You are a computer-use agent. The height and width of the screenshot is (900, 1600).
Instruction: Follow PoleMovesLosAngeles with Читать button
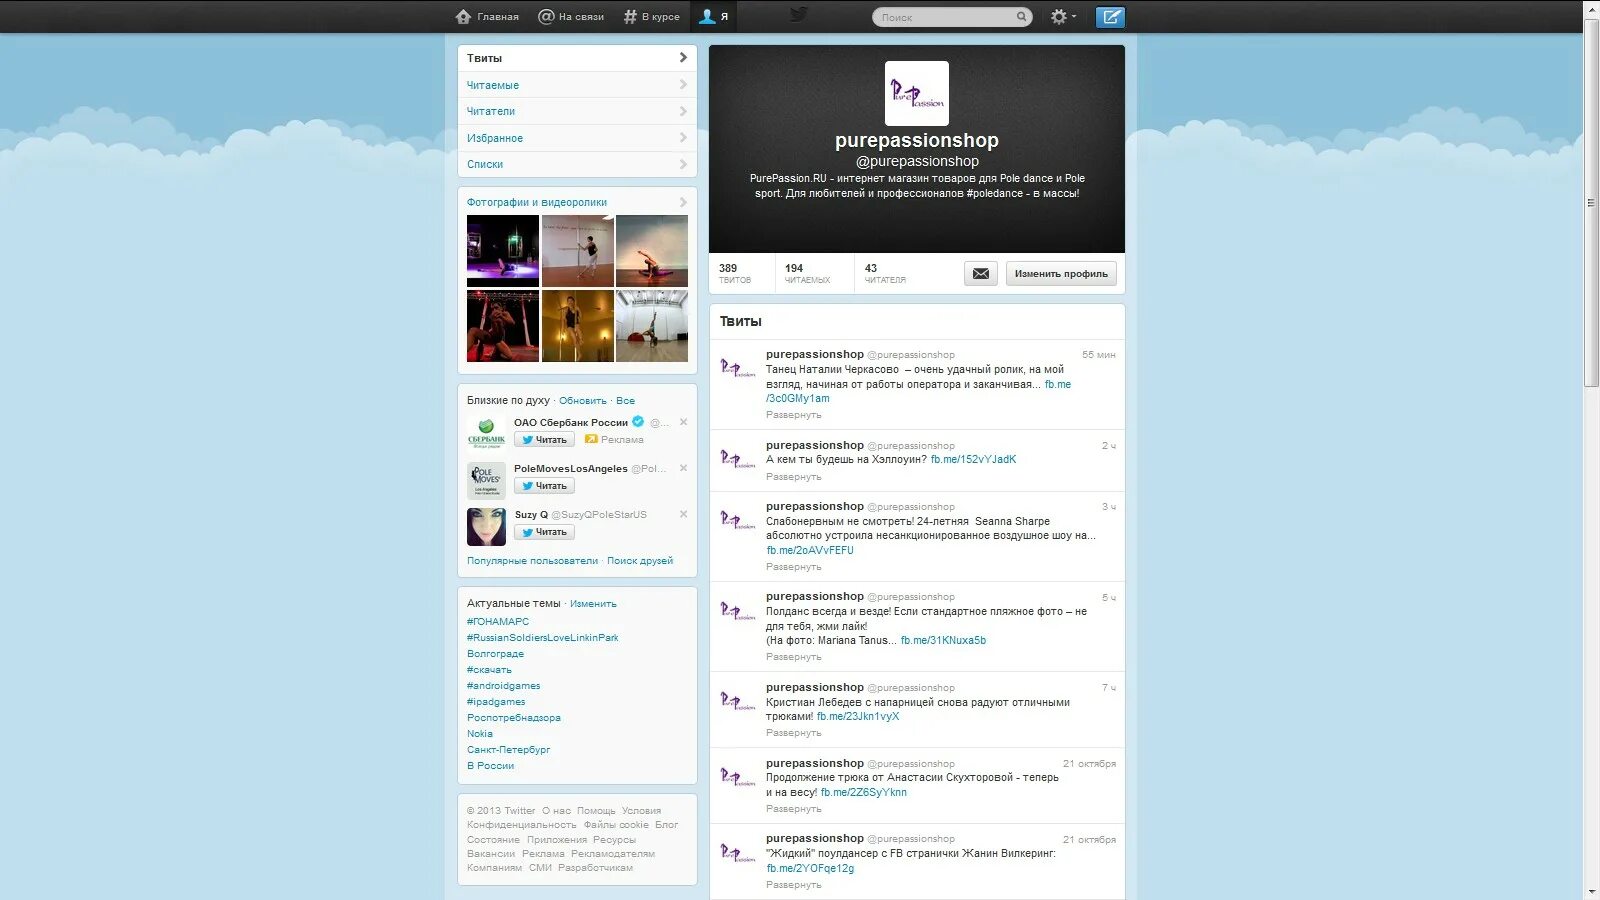click(544, 486)
